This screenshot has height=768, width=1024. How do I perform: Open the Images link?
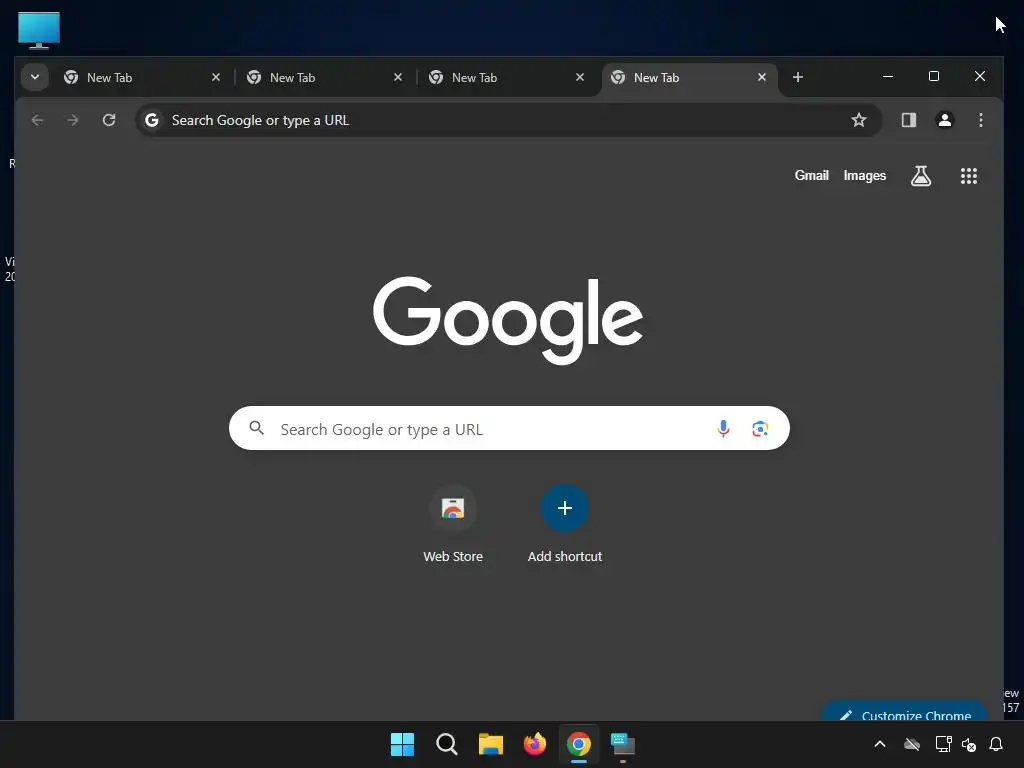pos(864,175)
